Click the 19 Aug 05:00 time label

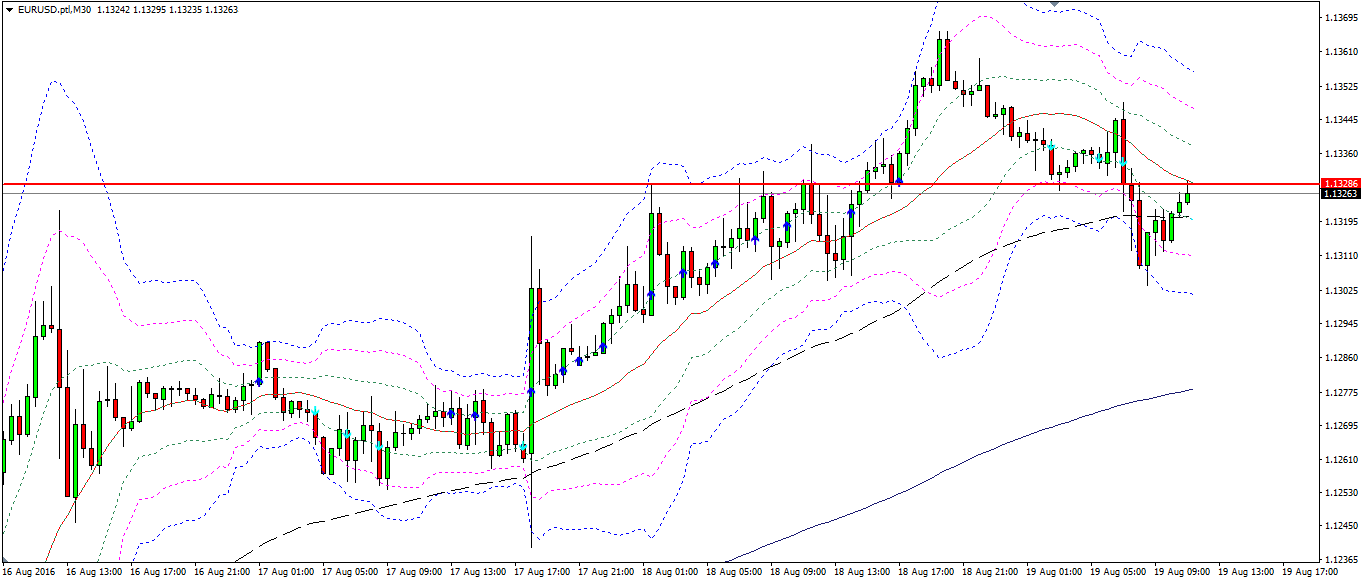[1118, 573]
